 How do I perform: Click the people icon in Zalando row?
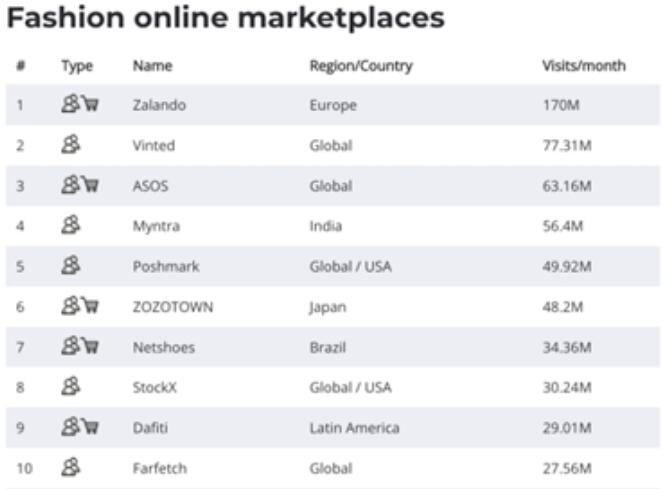[x=71, y=104]
